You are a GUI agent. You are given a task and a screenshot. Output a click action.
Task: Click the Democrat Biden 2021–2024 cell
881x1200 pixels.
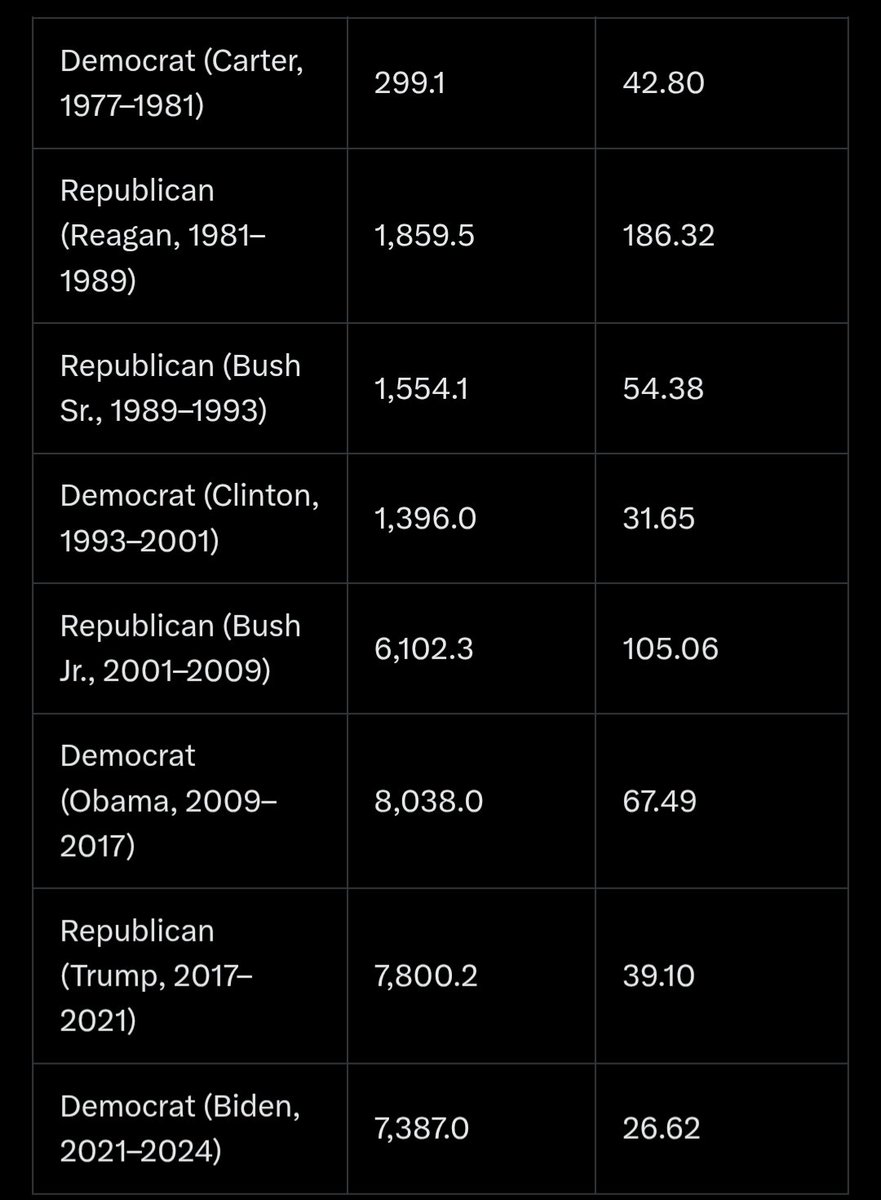(190, 1128)
